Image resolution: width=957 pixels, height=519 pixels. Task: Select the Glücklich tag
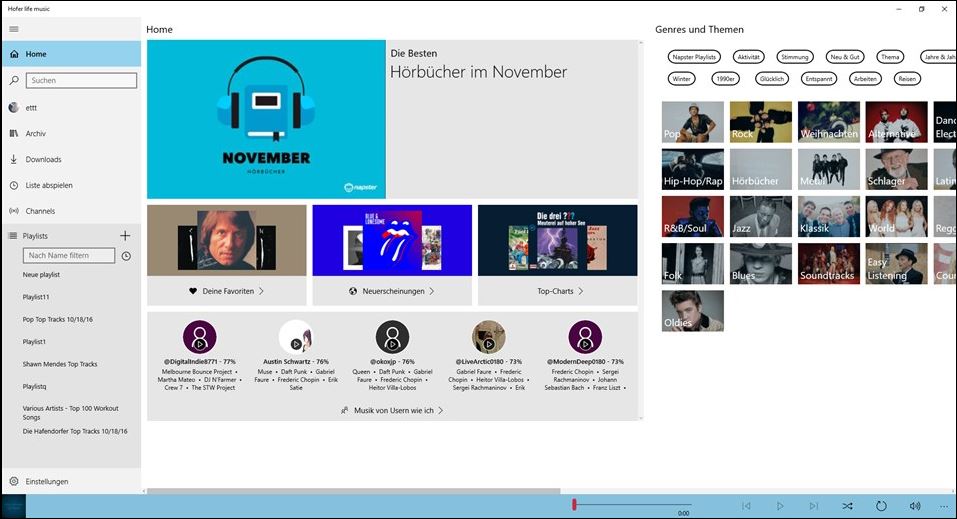[x=772, y=79]
